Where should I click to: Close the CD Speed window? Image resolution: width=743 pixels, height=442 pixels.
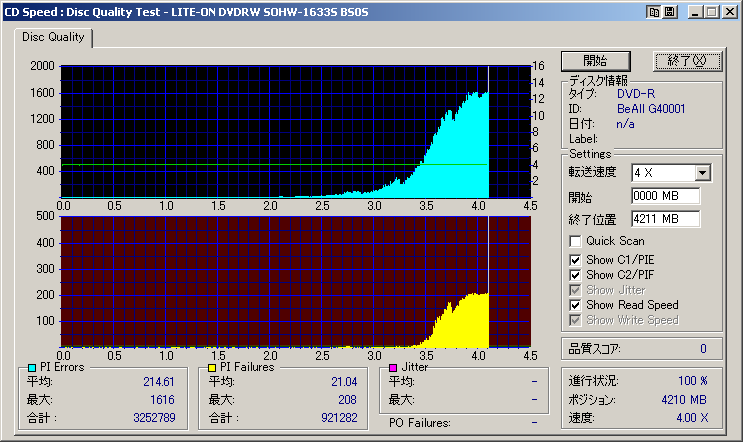point(729,12)
